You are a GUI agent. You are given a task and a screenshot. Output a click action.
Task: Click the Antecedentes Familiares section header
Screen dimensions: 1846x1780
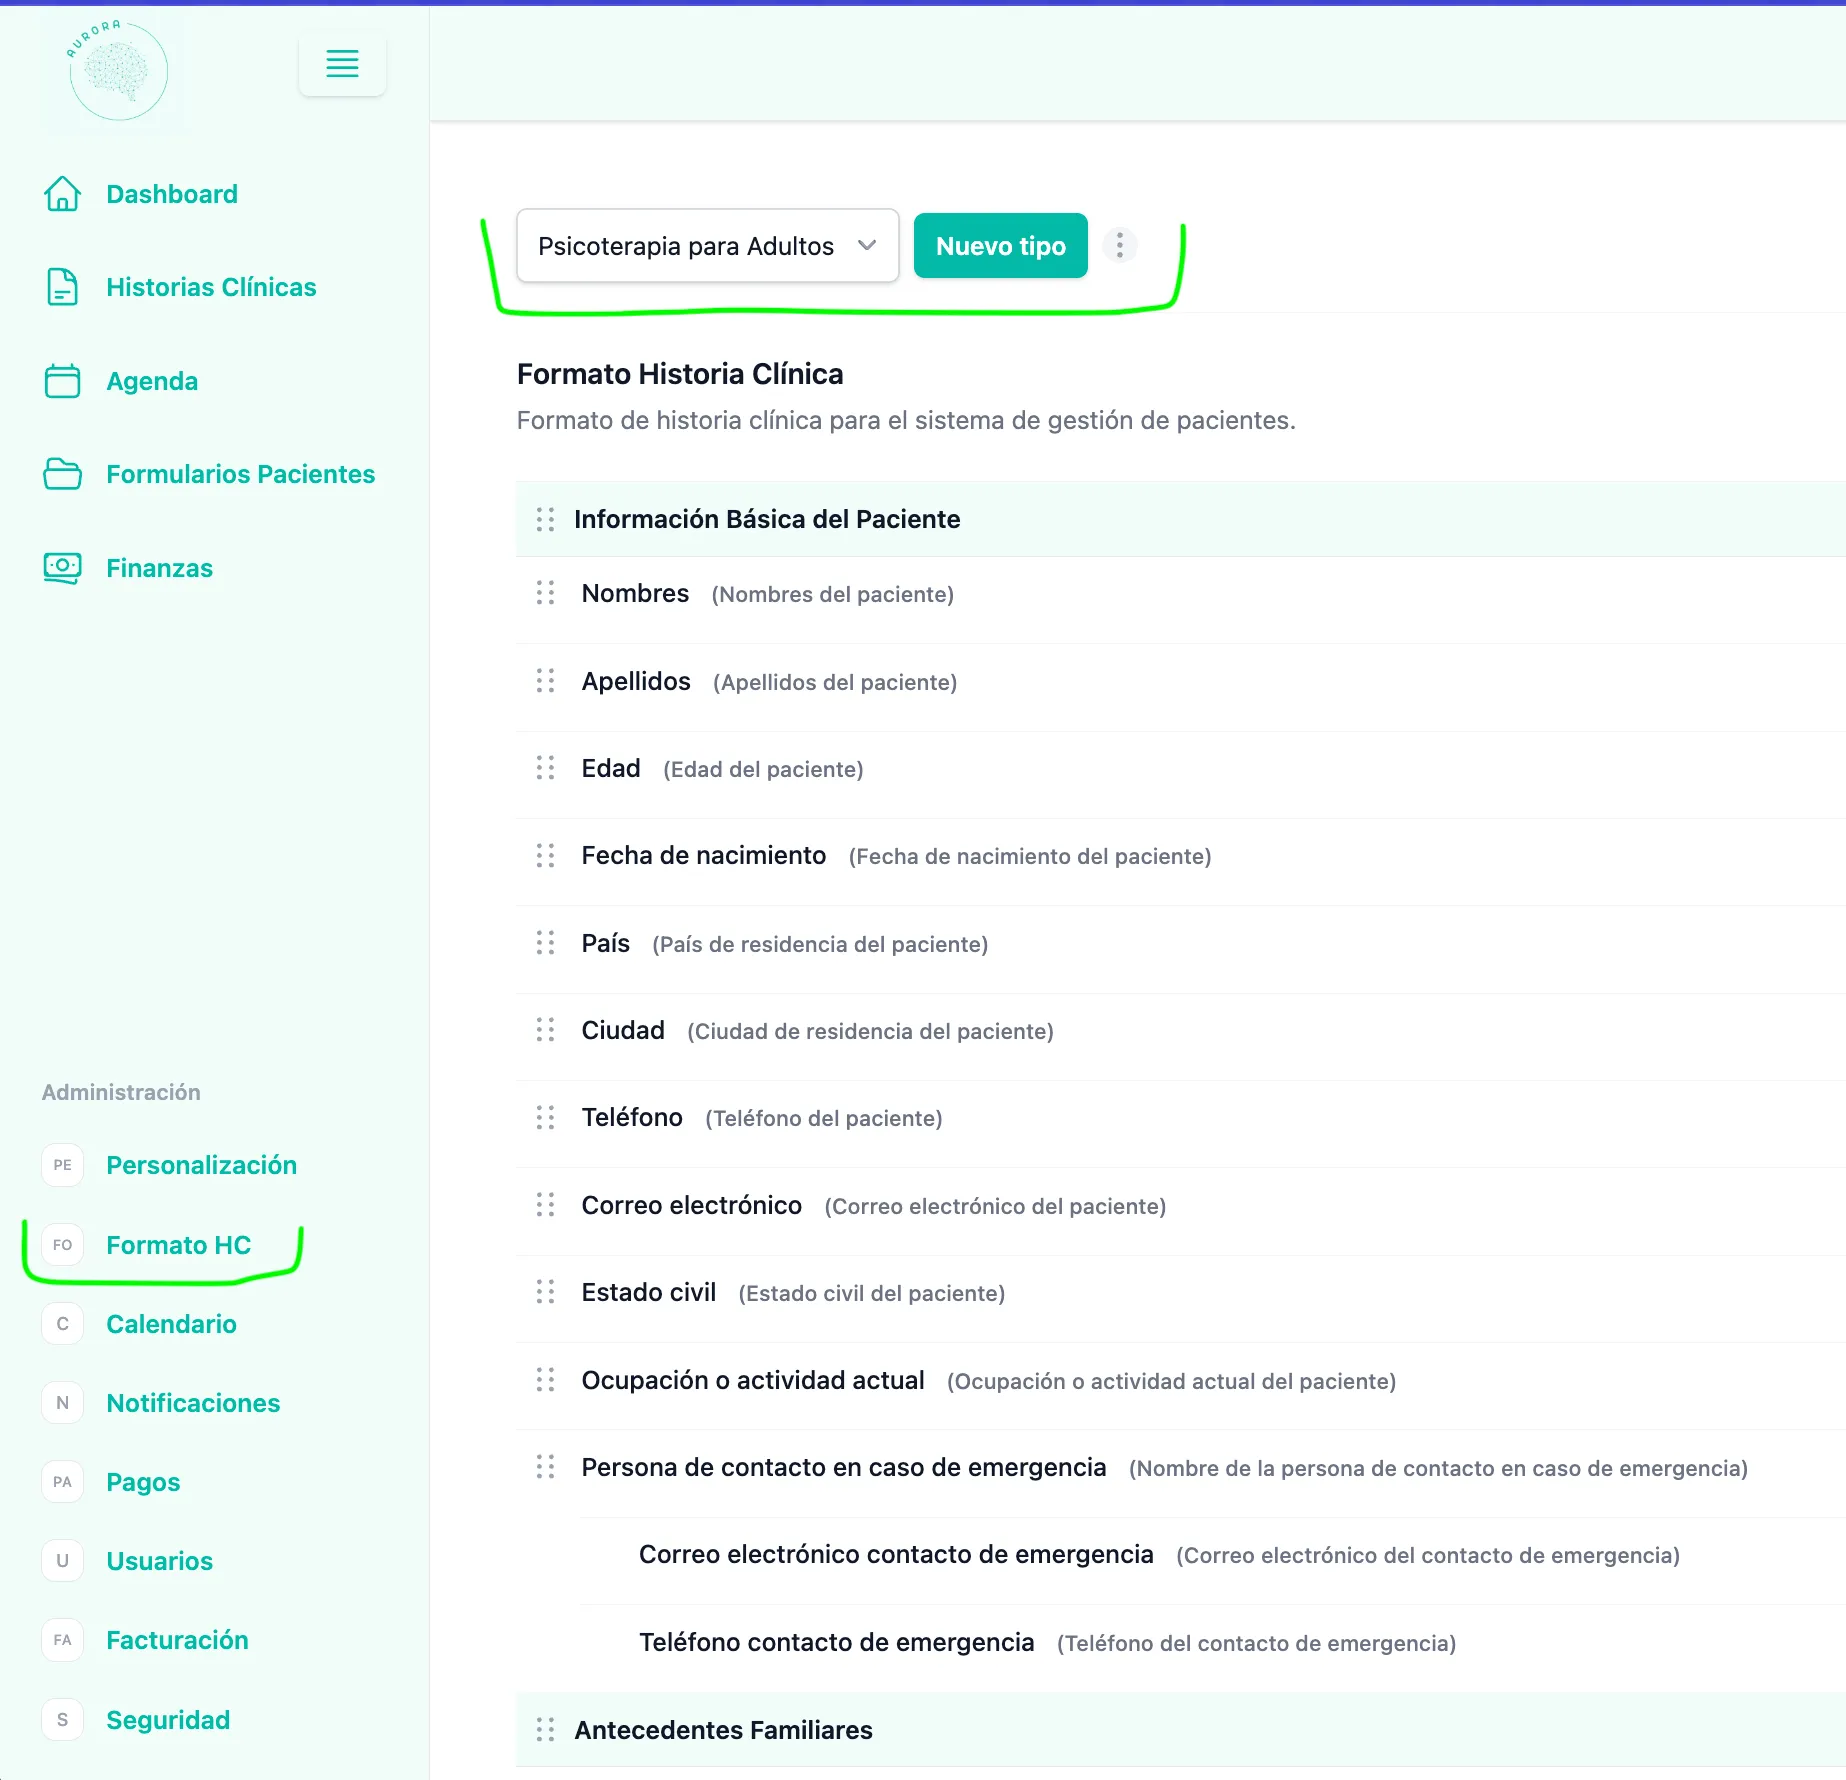pos(1180,1730)
